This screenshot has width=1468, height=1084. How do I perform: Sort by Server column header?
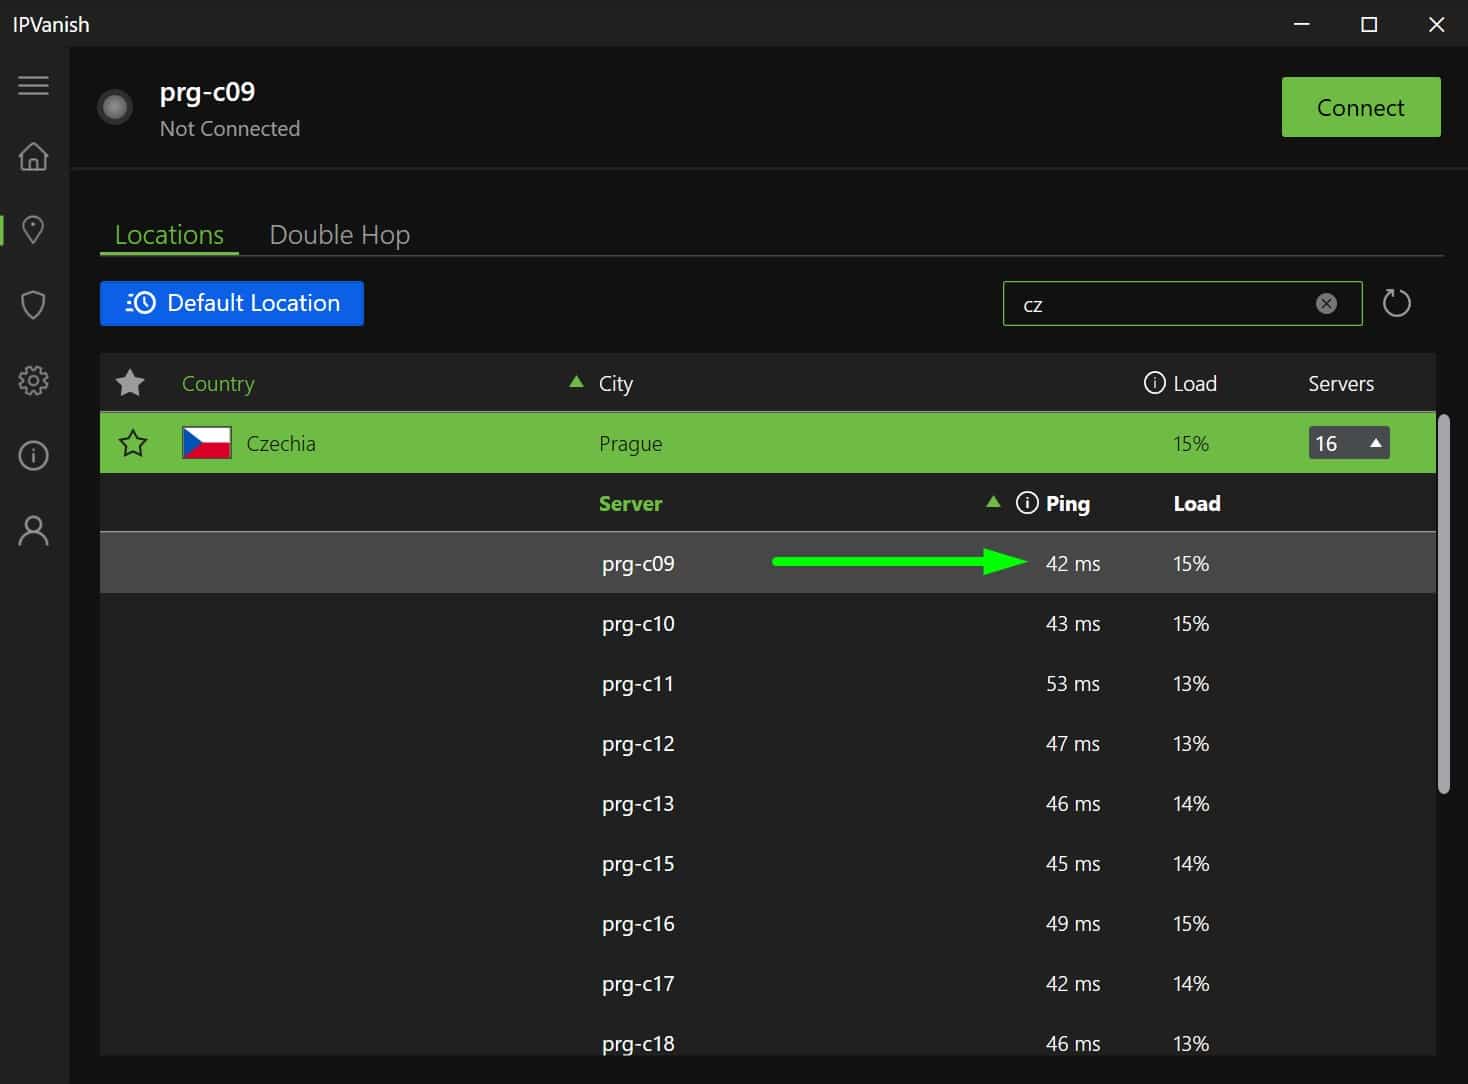[x=630, y=504]
